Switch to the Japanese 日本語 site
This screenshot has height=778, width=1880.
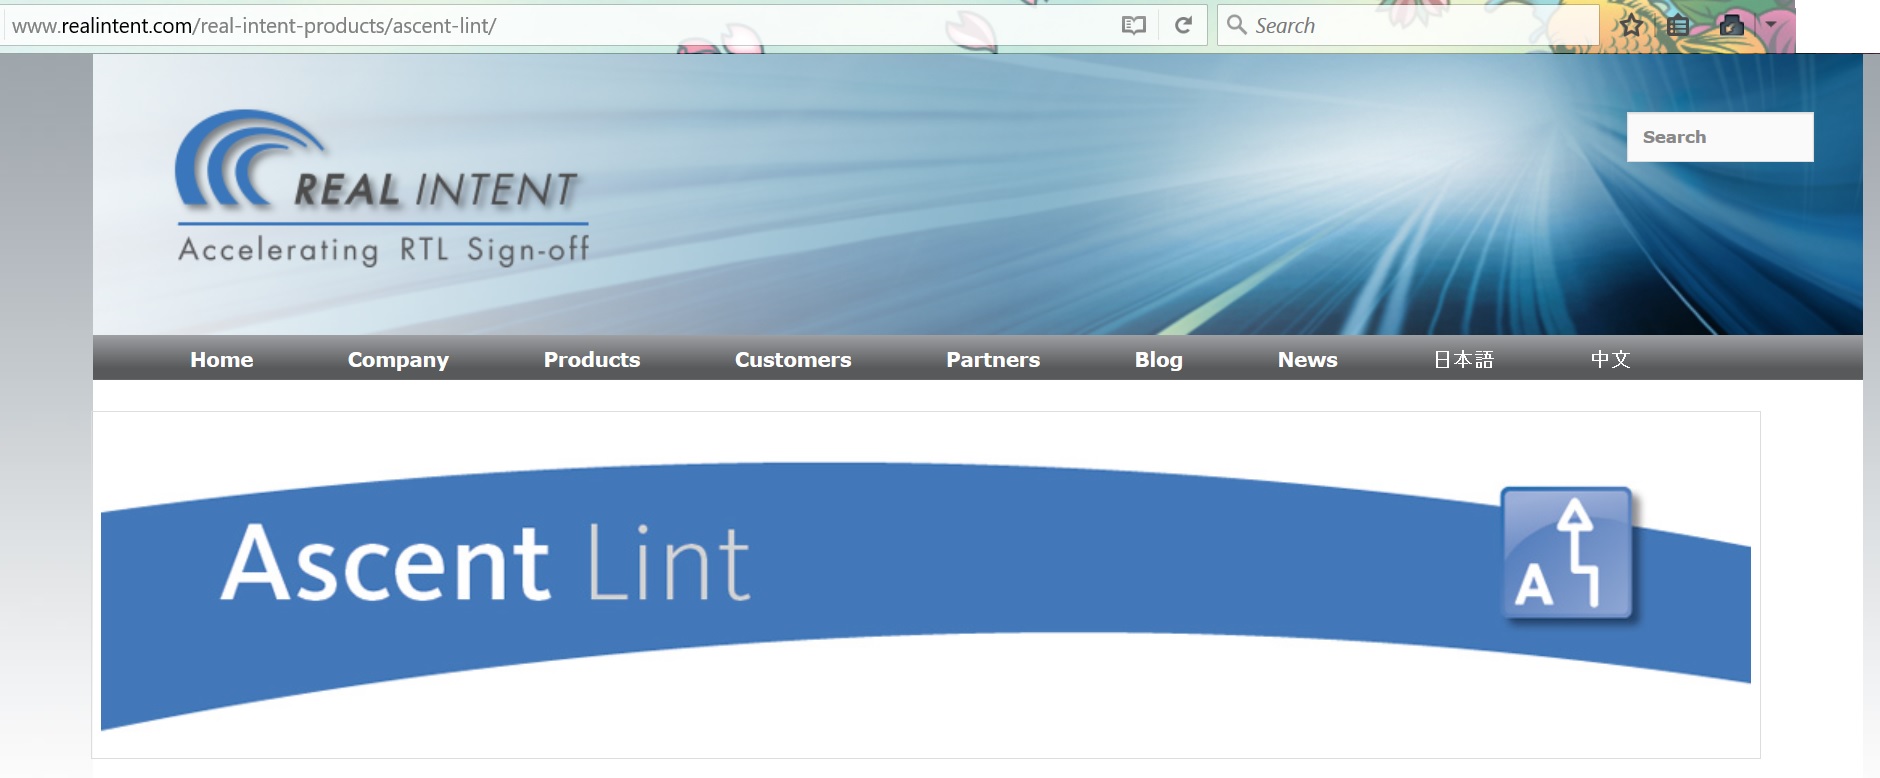point(1463,360)
